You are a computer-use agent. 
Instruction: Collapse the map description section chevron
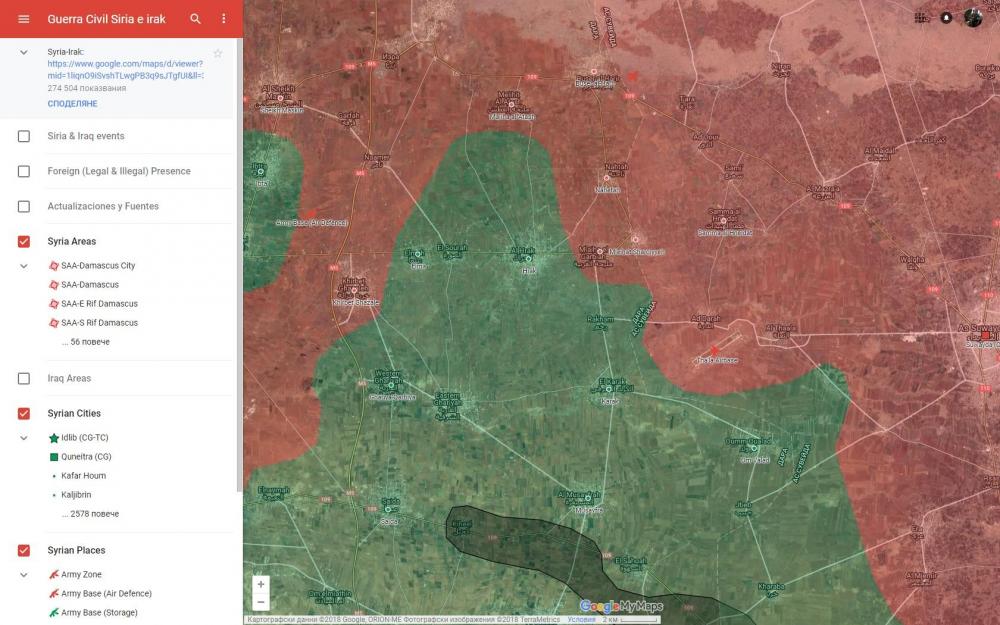pyautogui.click(x=24, y=52)
